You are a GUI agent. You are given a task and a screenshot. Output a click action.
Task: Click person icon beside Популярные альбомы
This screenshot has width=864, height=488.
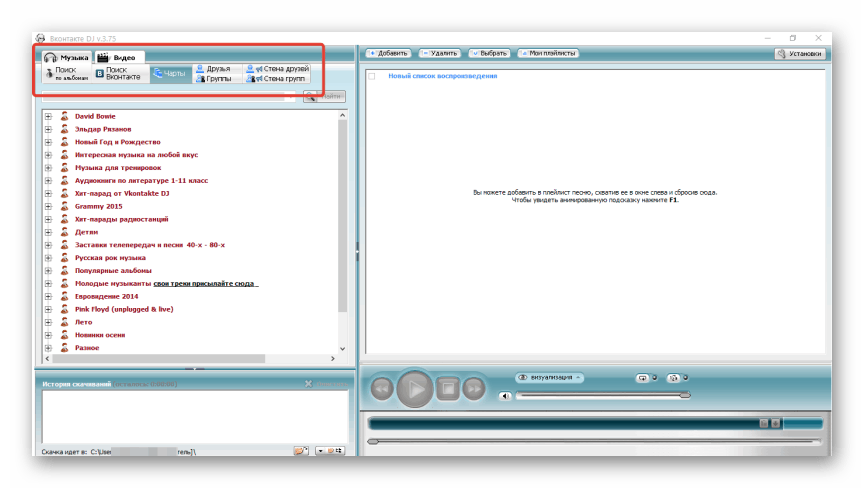pos(64,270)
